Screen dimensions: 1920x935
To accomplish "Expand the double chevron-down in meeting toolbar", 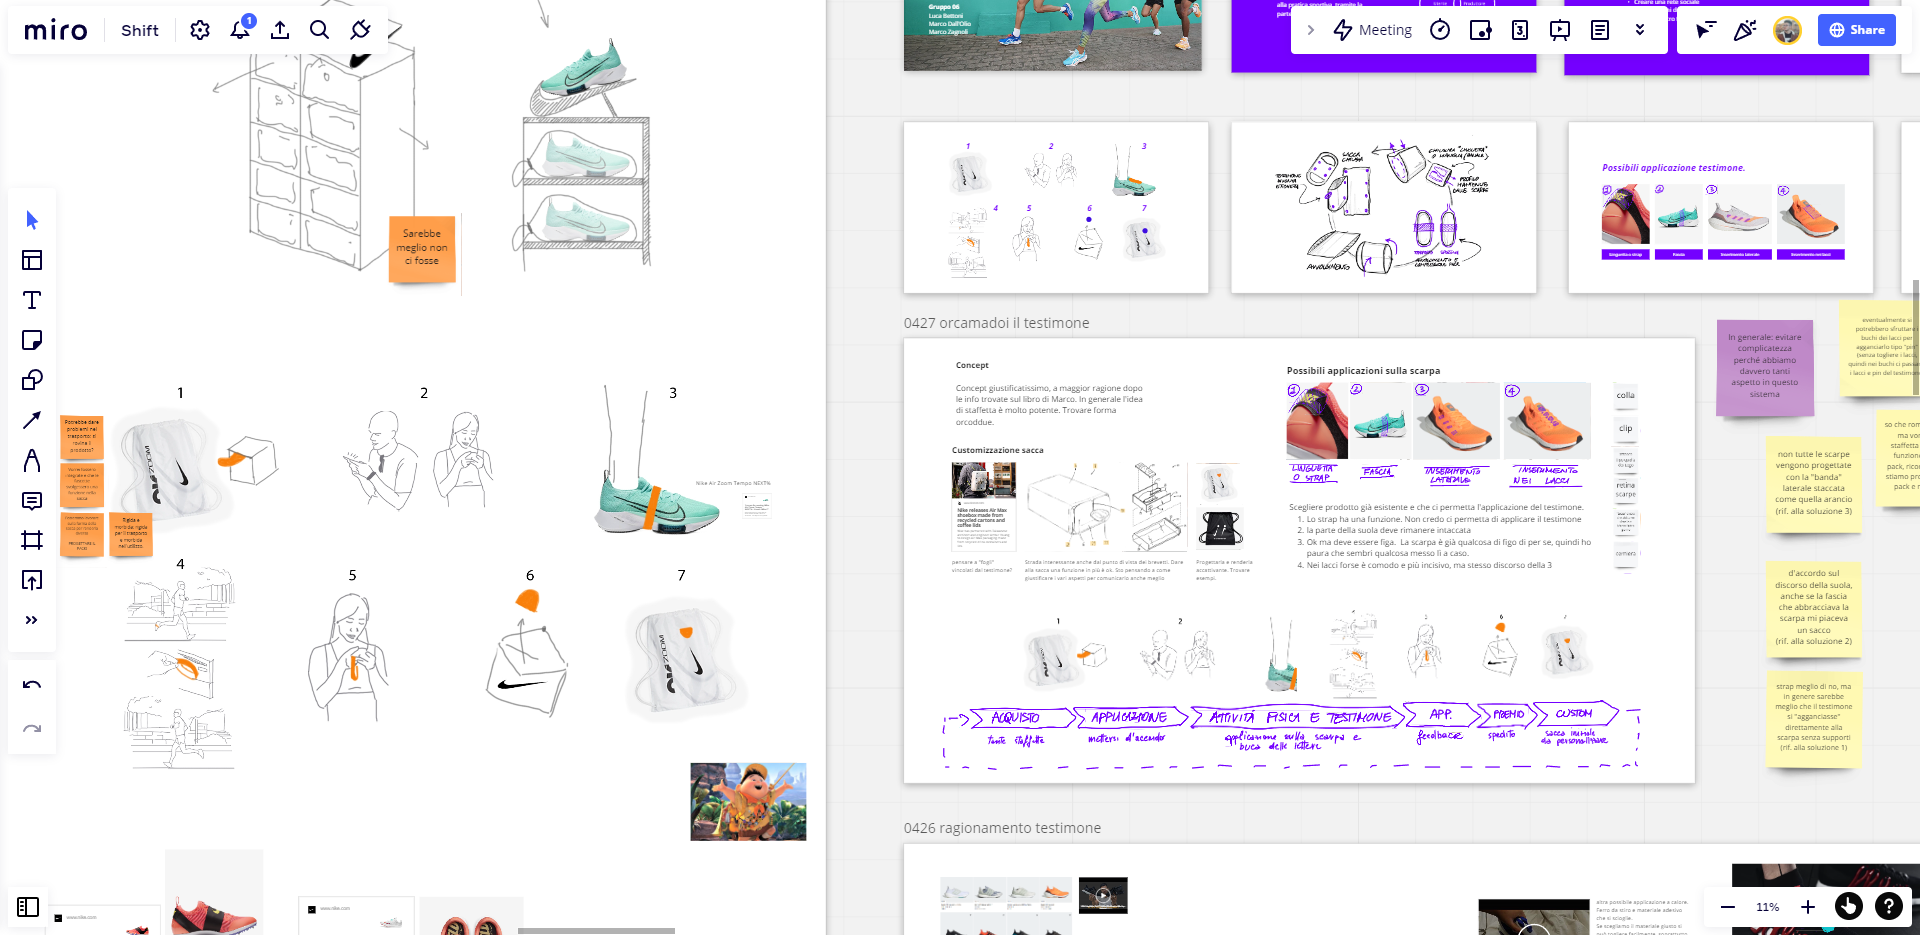I will tap(1640, 30).
